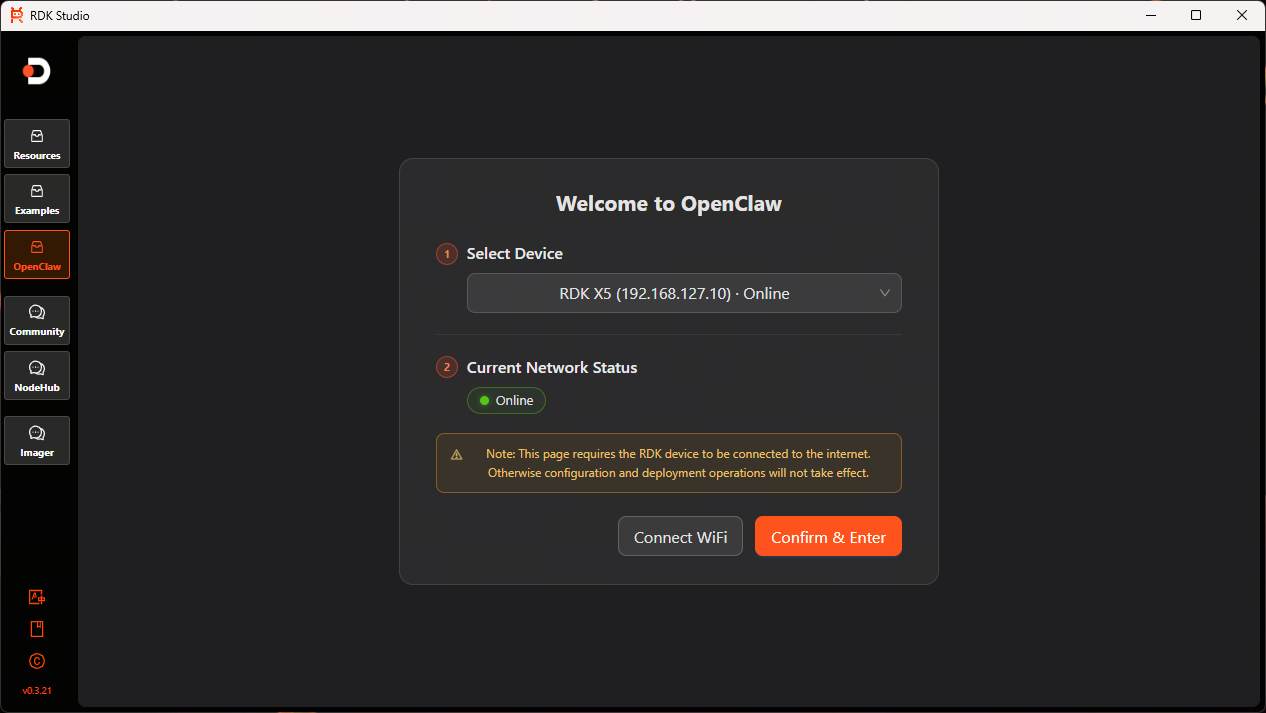
Task: Close the RDK Studio window
Action: [x=1242, y=15]
